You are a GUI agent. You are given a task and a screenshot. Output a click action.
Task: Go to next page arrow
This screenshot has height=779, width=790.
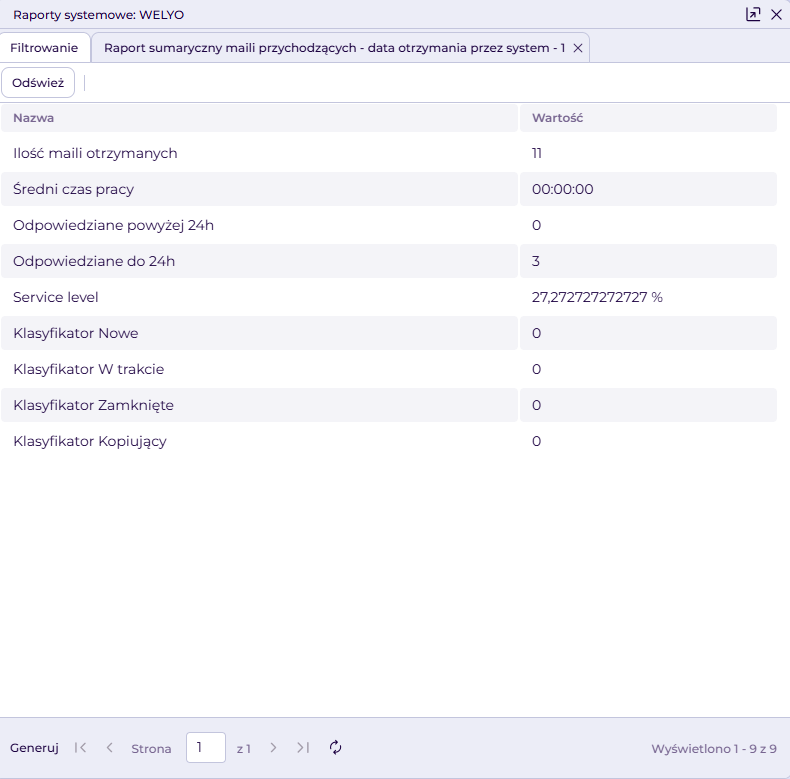point(273,748)
